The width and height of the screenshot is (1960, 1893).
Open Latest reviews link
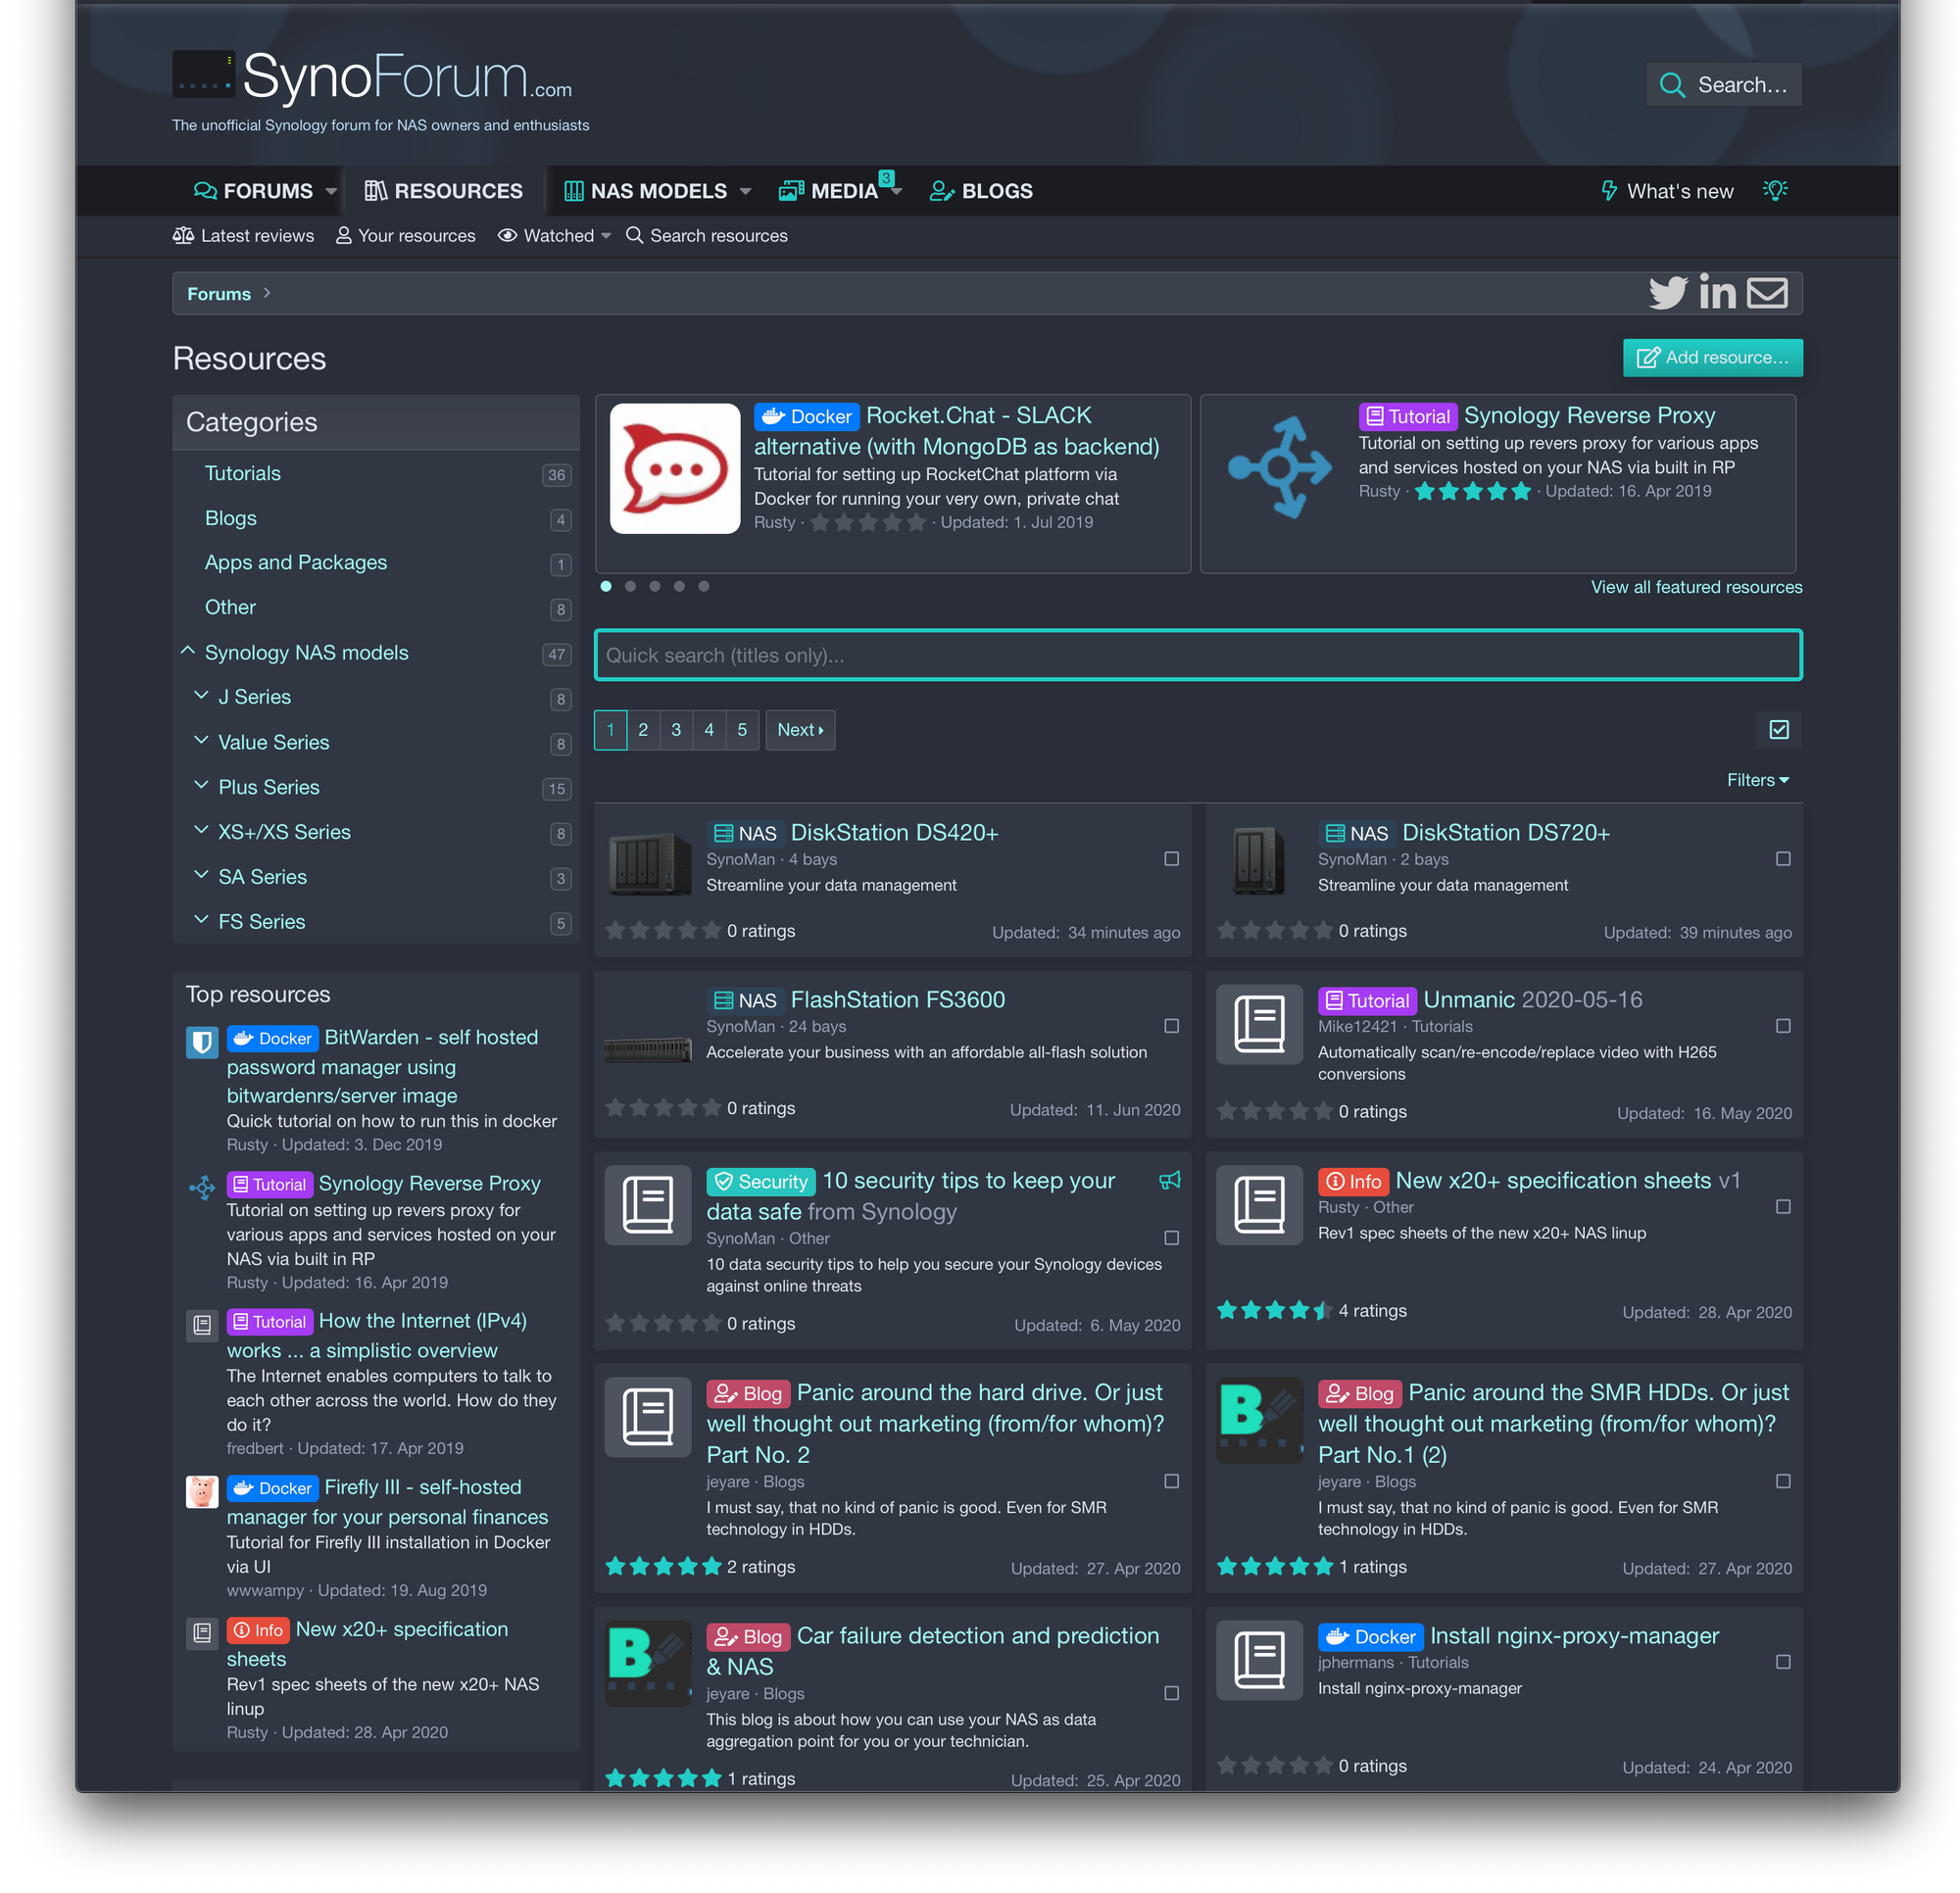coord(243,236)
